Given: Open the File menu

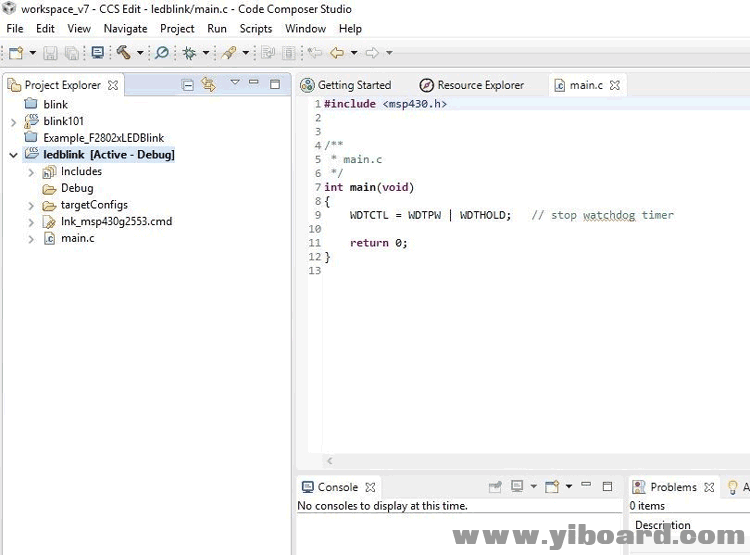Looking at the screenshot, I should (x=15, y=29).
